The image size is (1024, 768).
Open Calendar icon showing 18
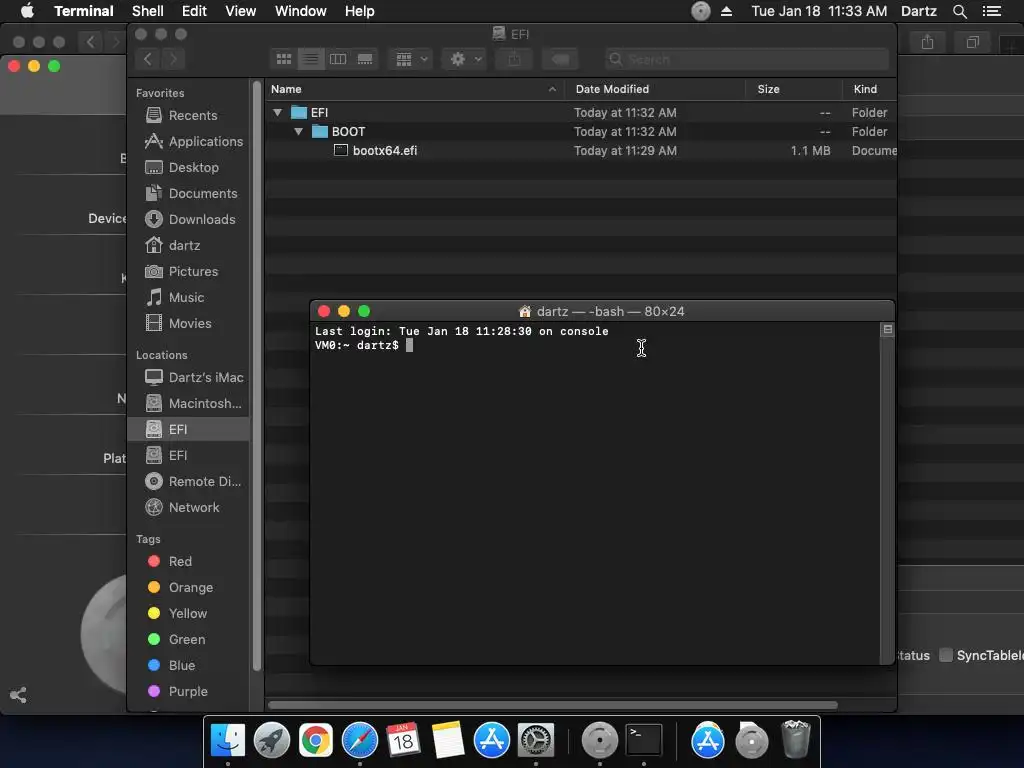[403, 741]
